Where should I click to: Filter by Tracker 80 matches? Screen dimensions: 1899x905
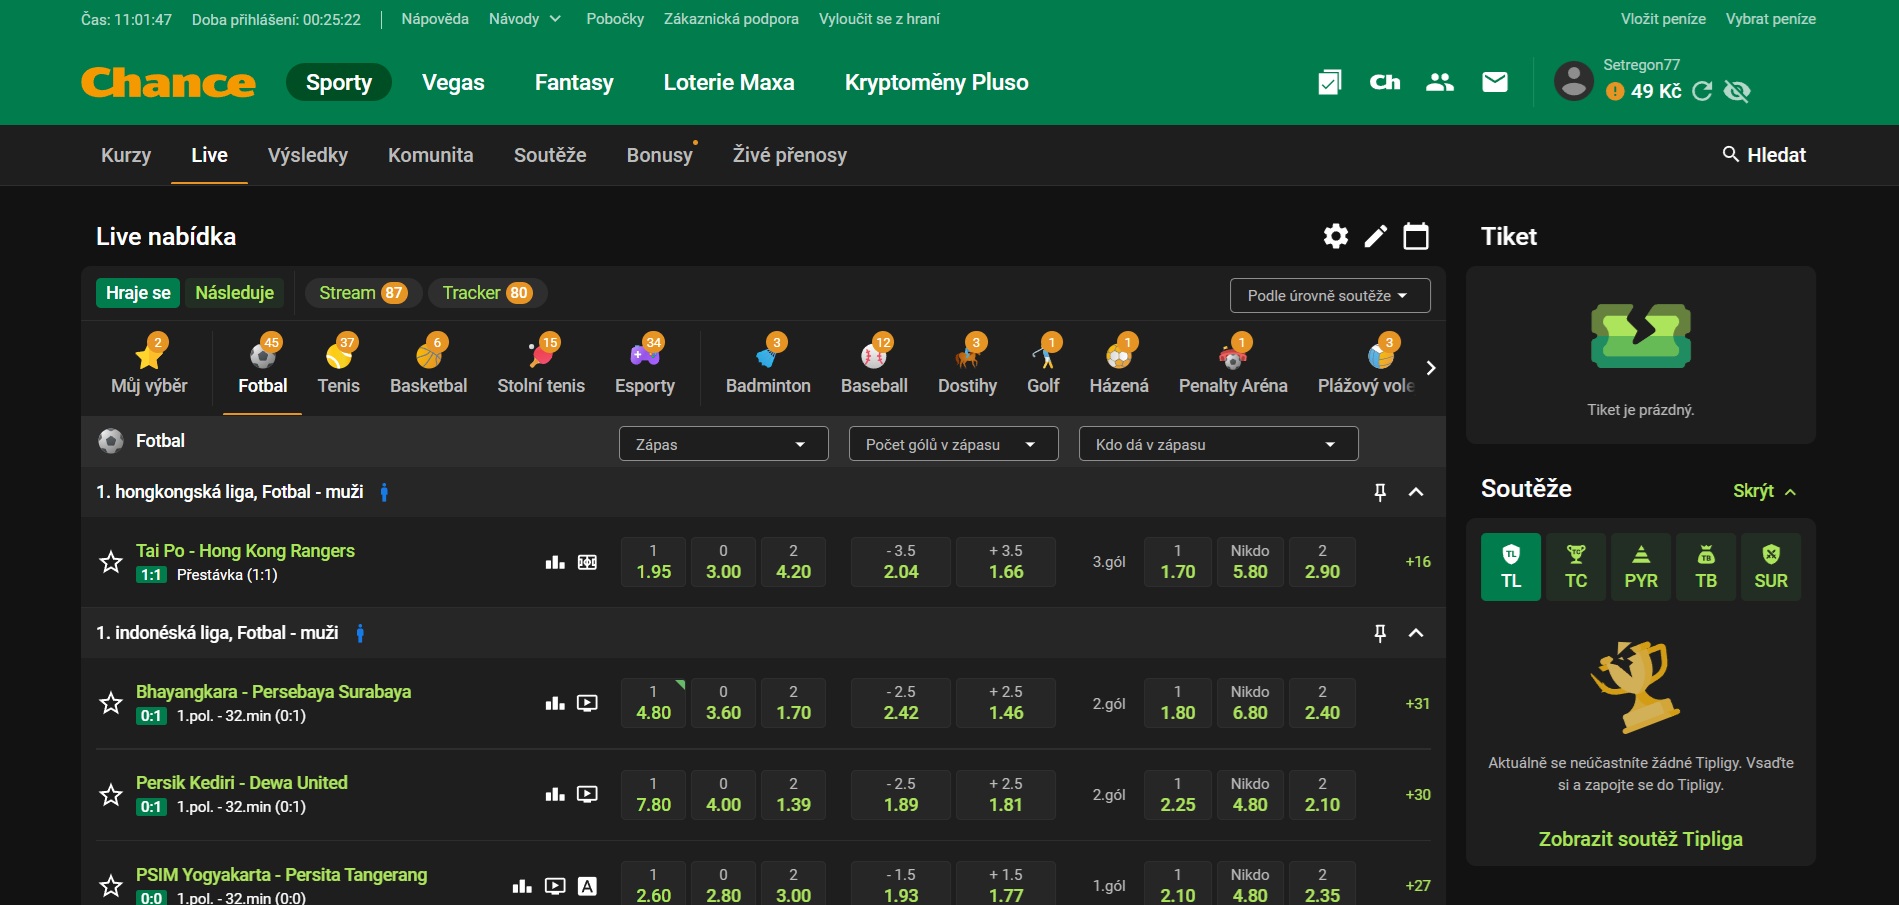487,293
